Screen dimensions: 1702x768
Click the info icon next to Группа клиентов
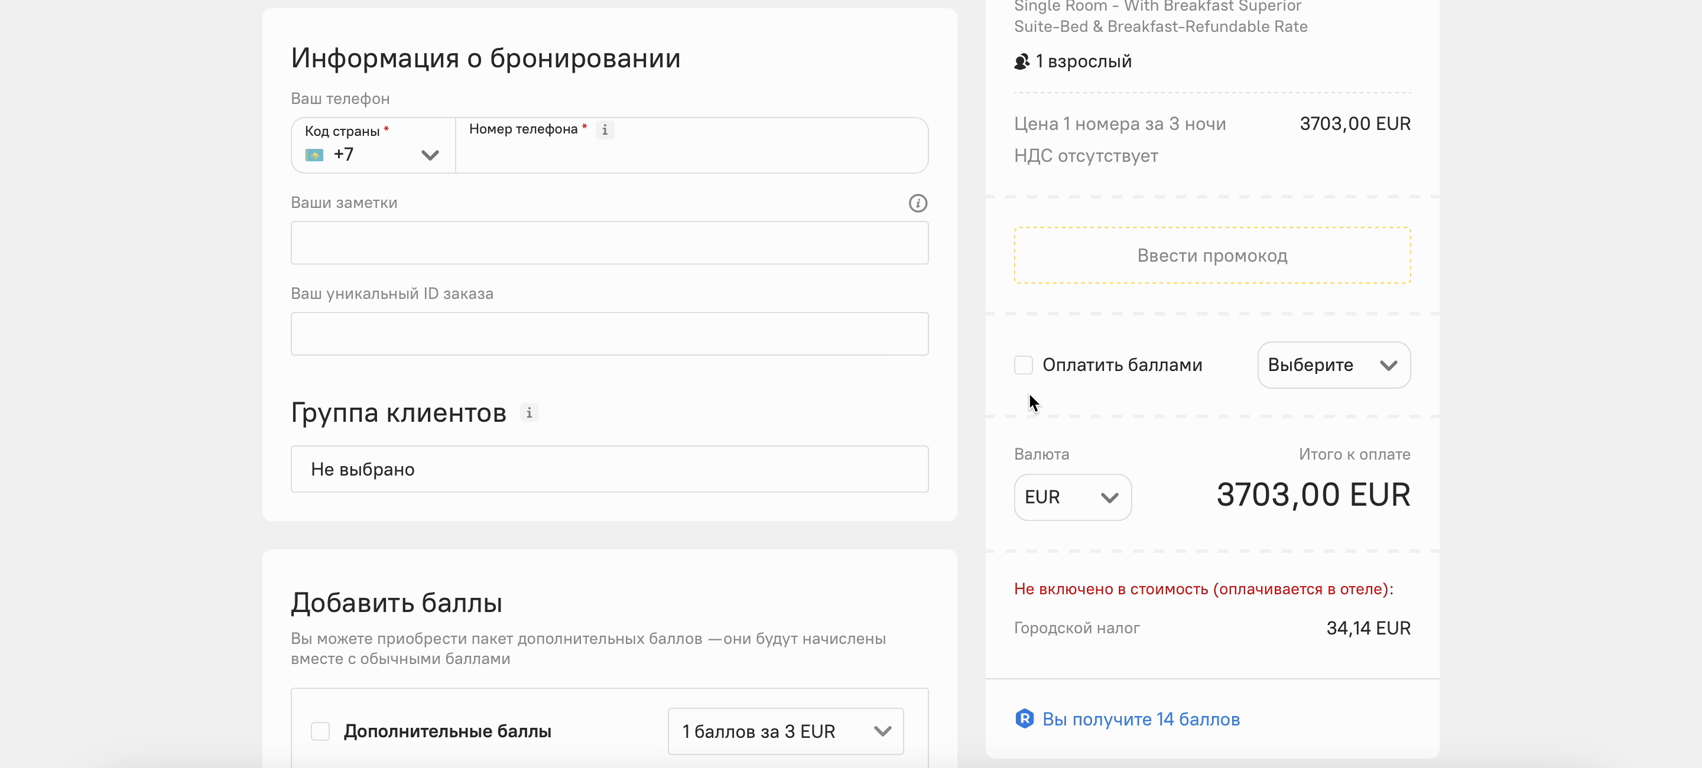529,413
